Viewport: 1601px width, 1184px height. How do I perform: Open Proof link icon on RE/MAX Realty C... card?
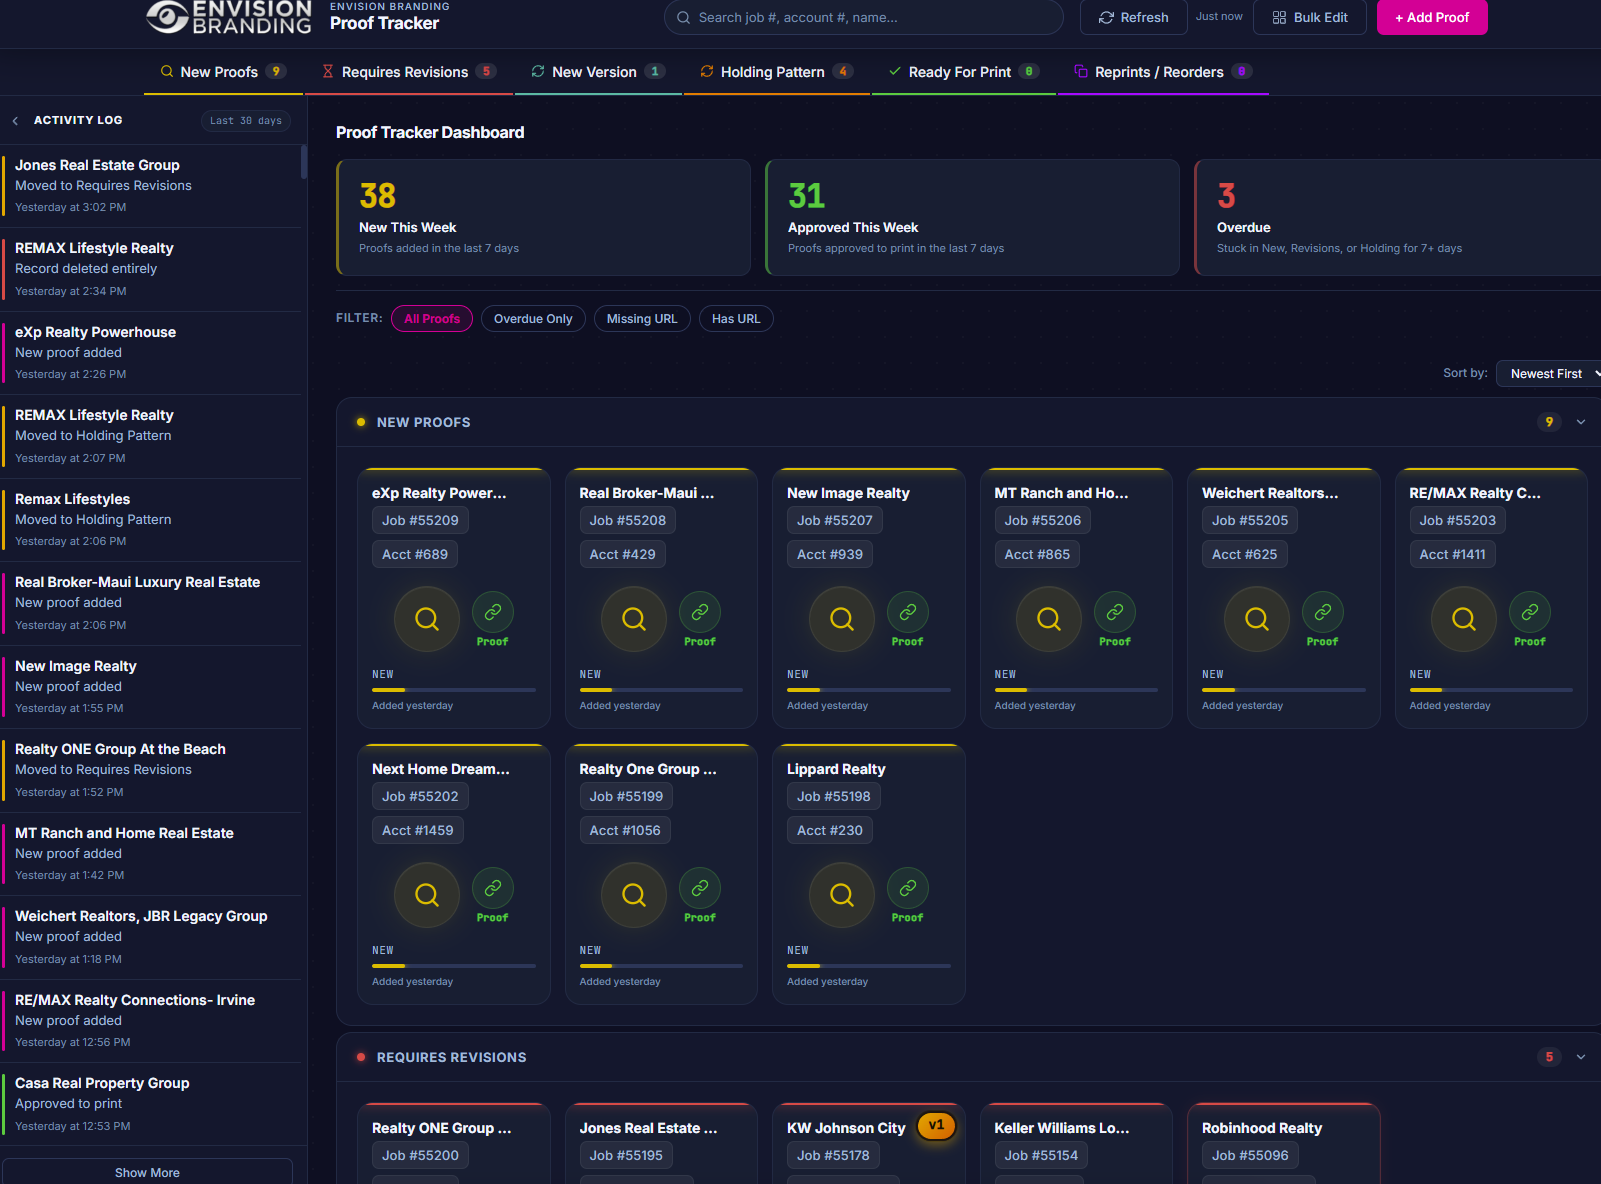tap(1530, 612)
